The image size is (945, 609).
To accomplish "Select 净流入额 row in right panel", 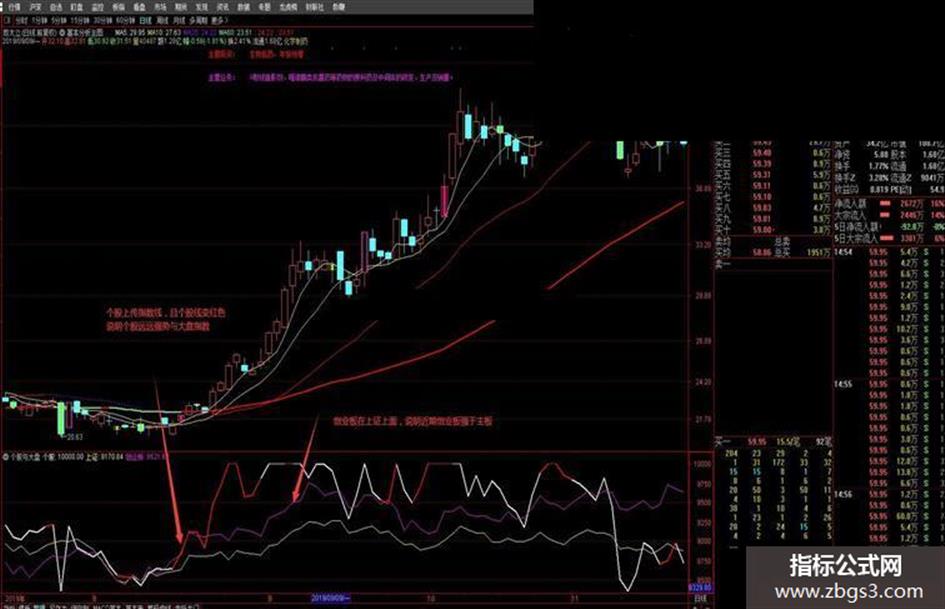I will click(890, 204).
